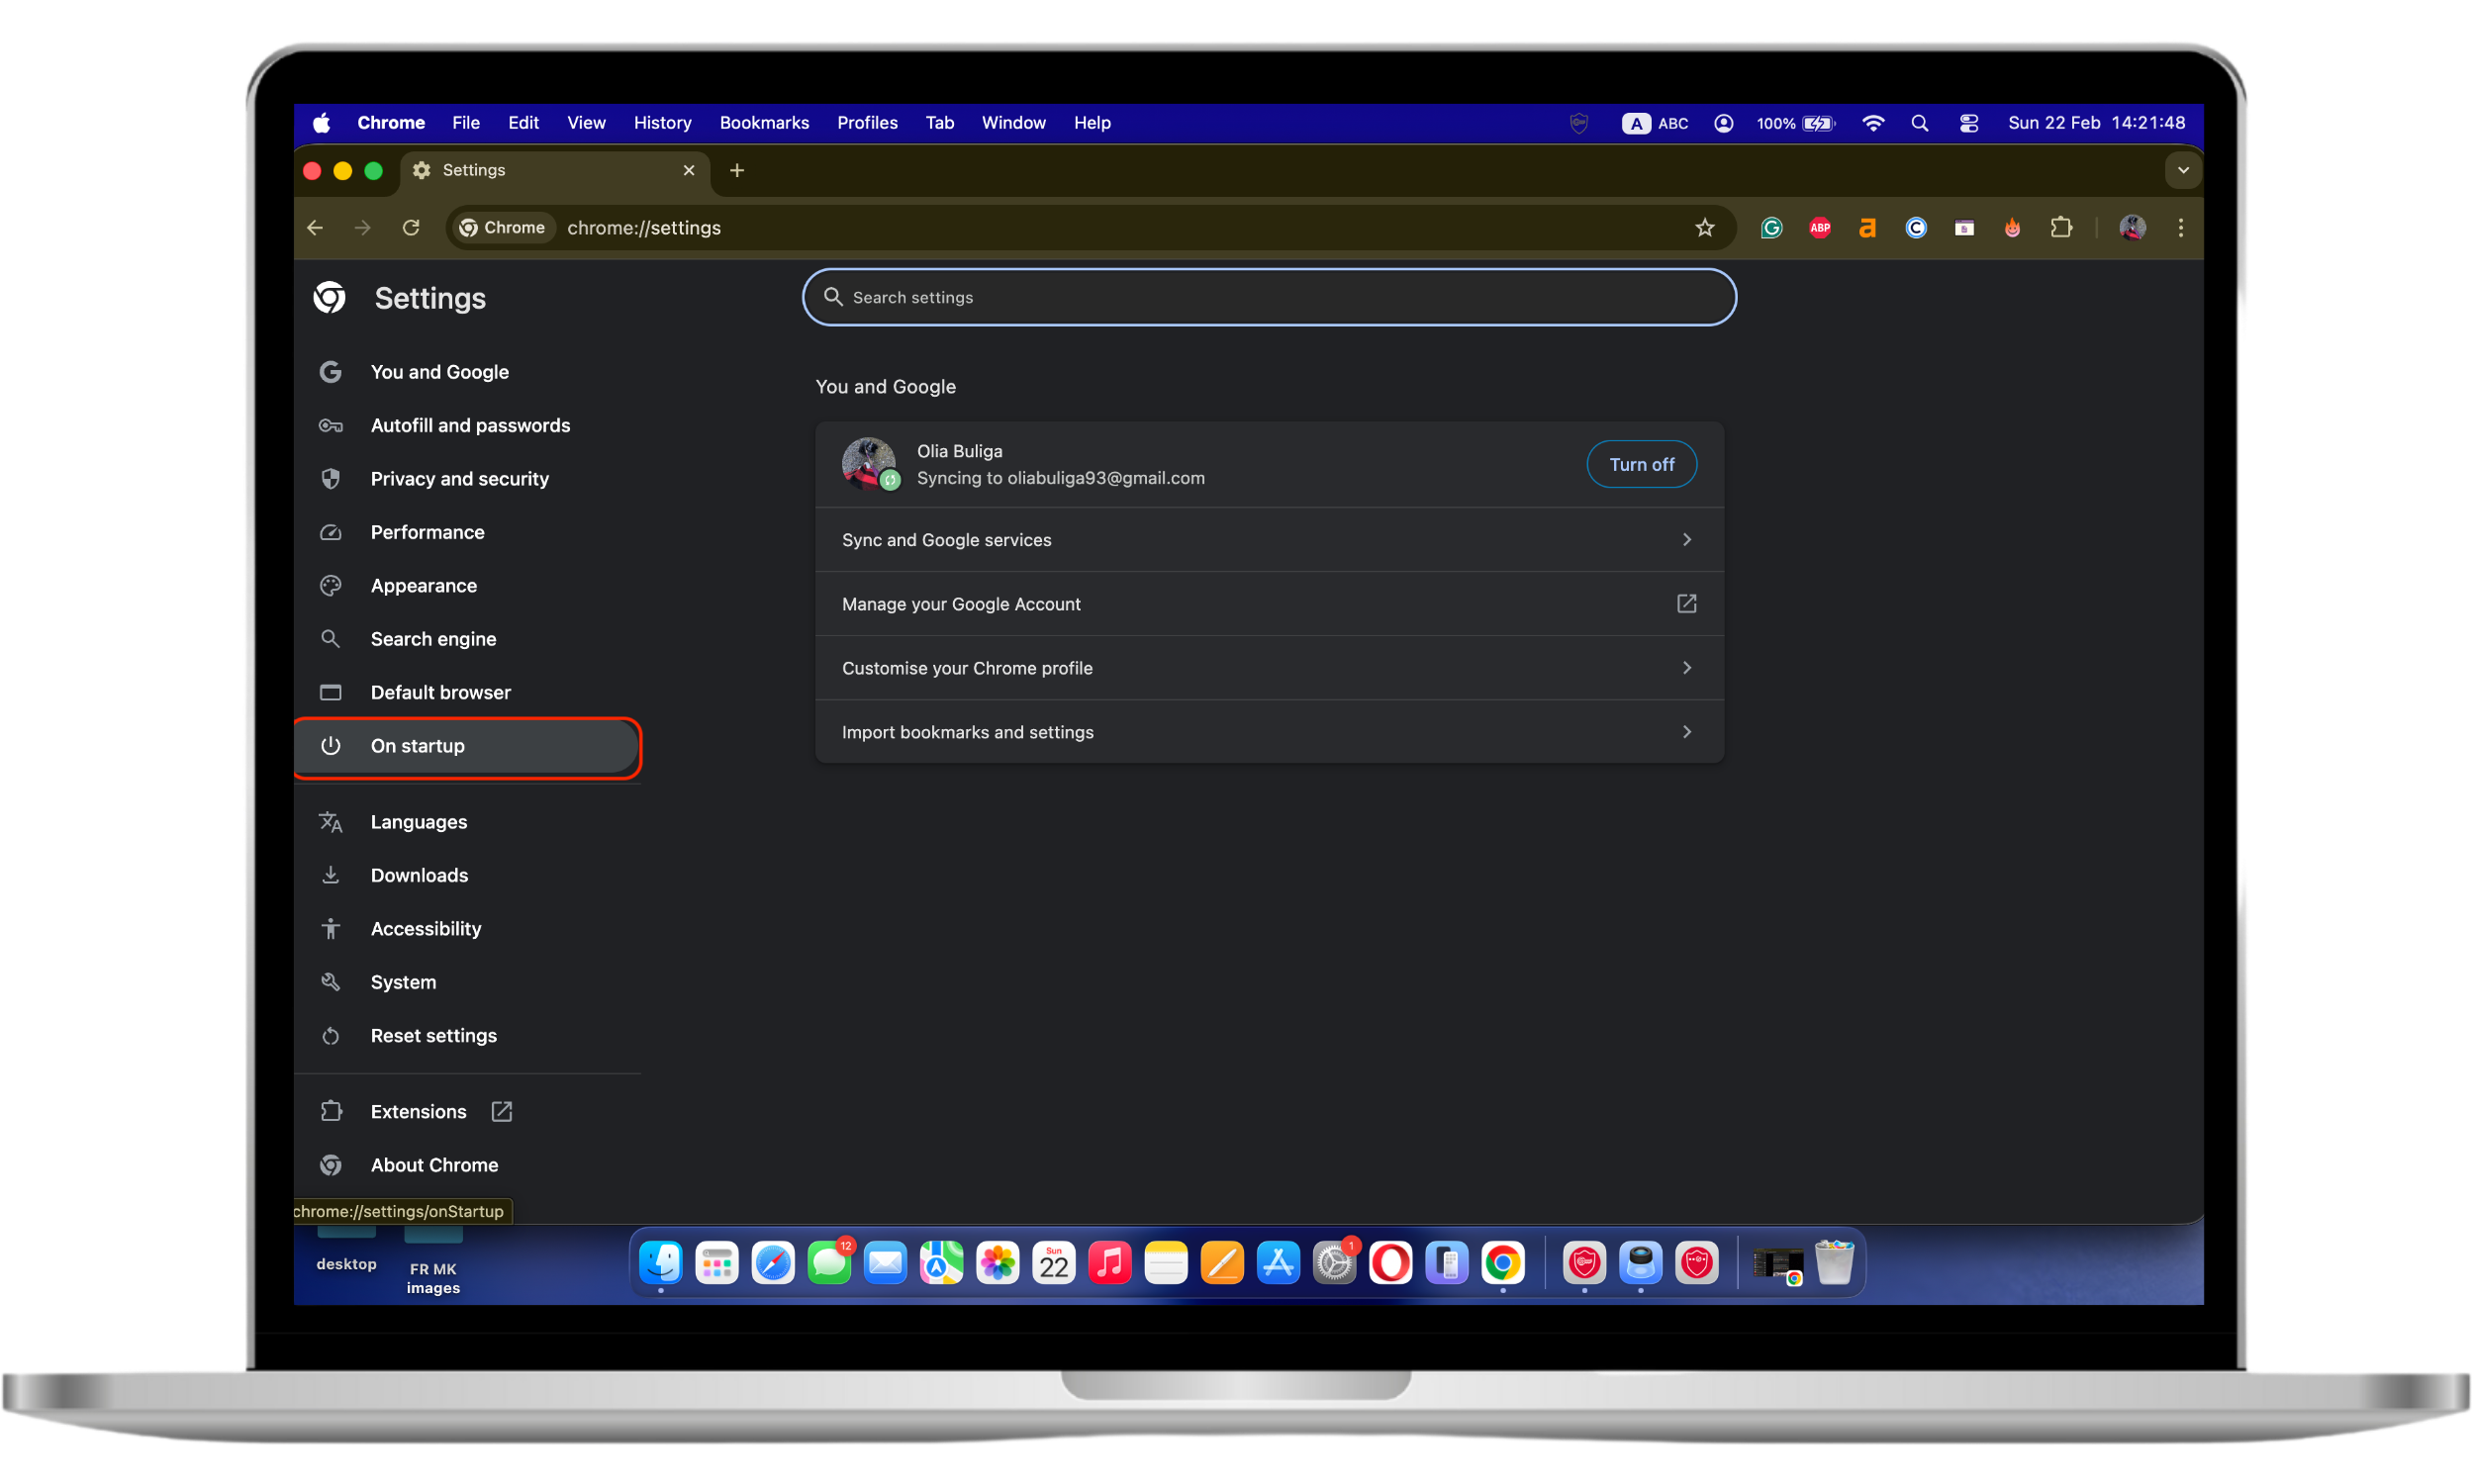
Task: Open the Grammarly extension
Action: point(1771,227)
